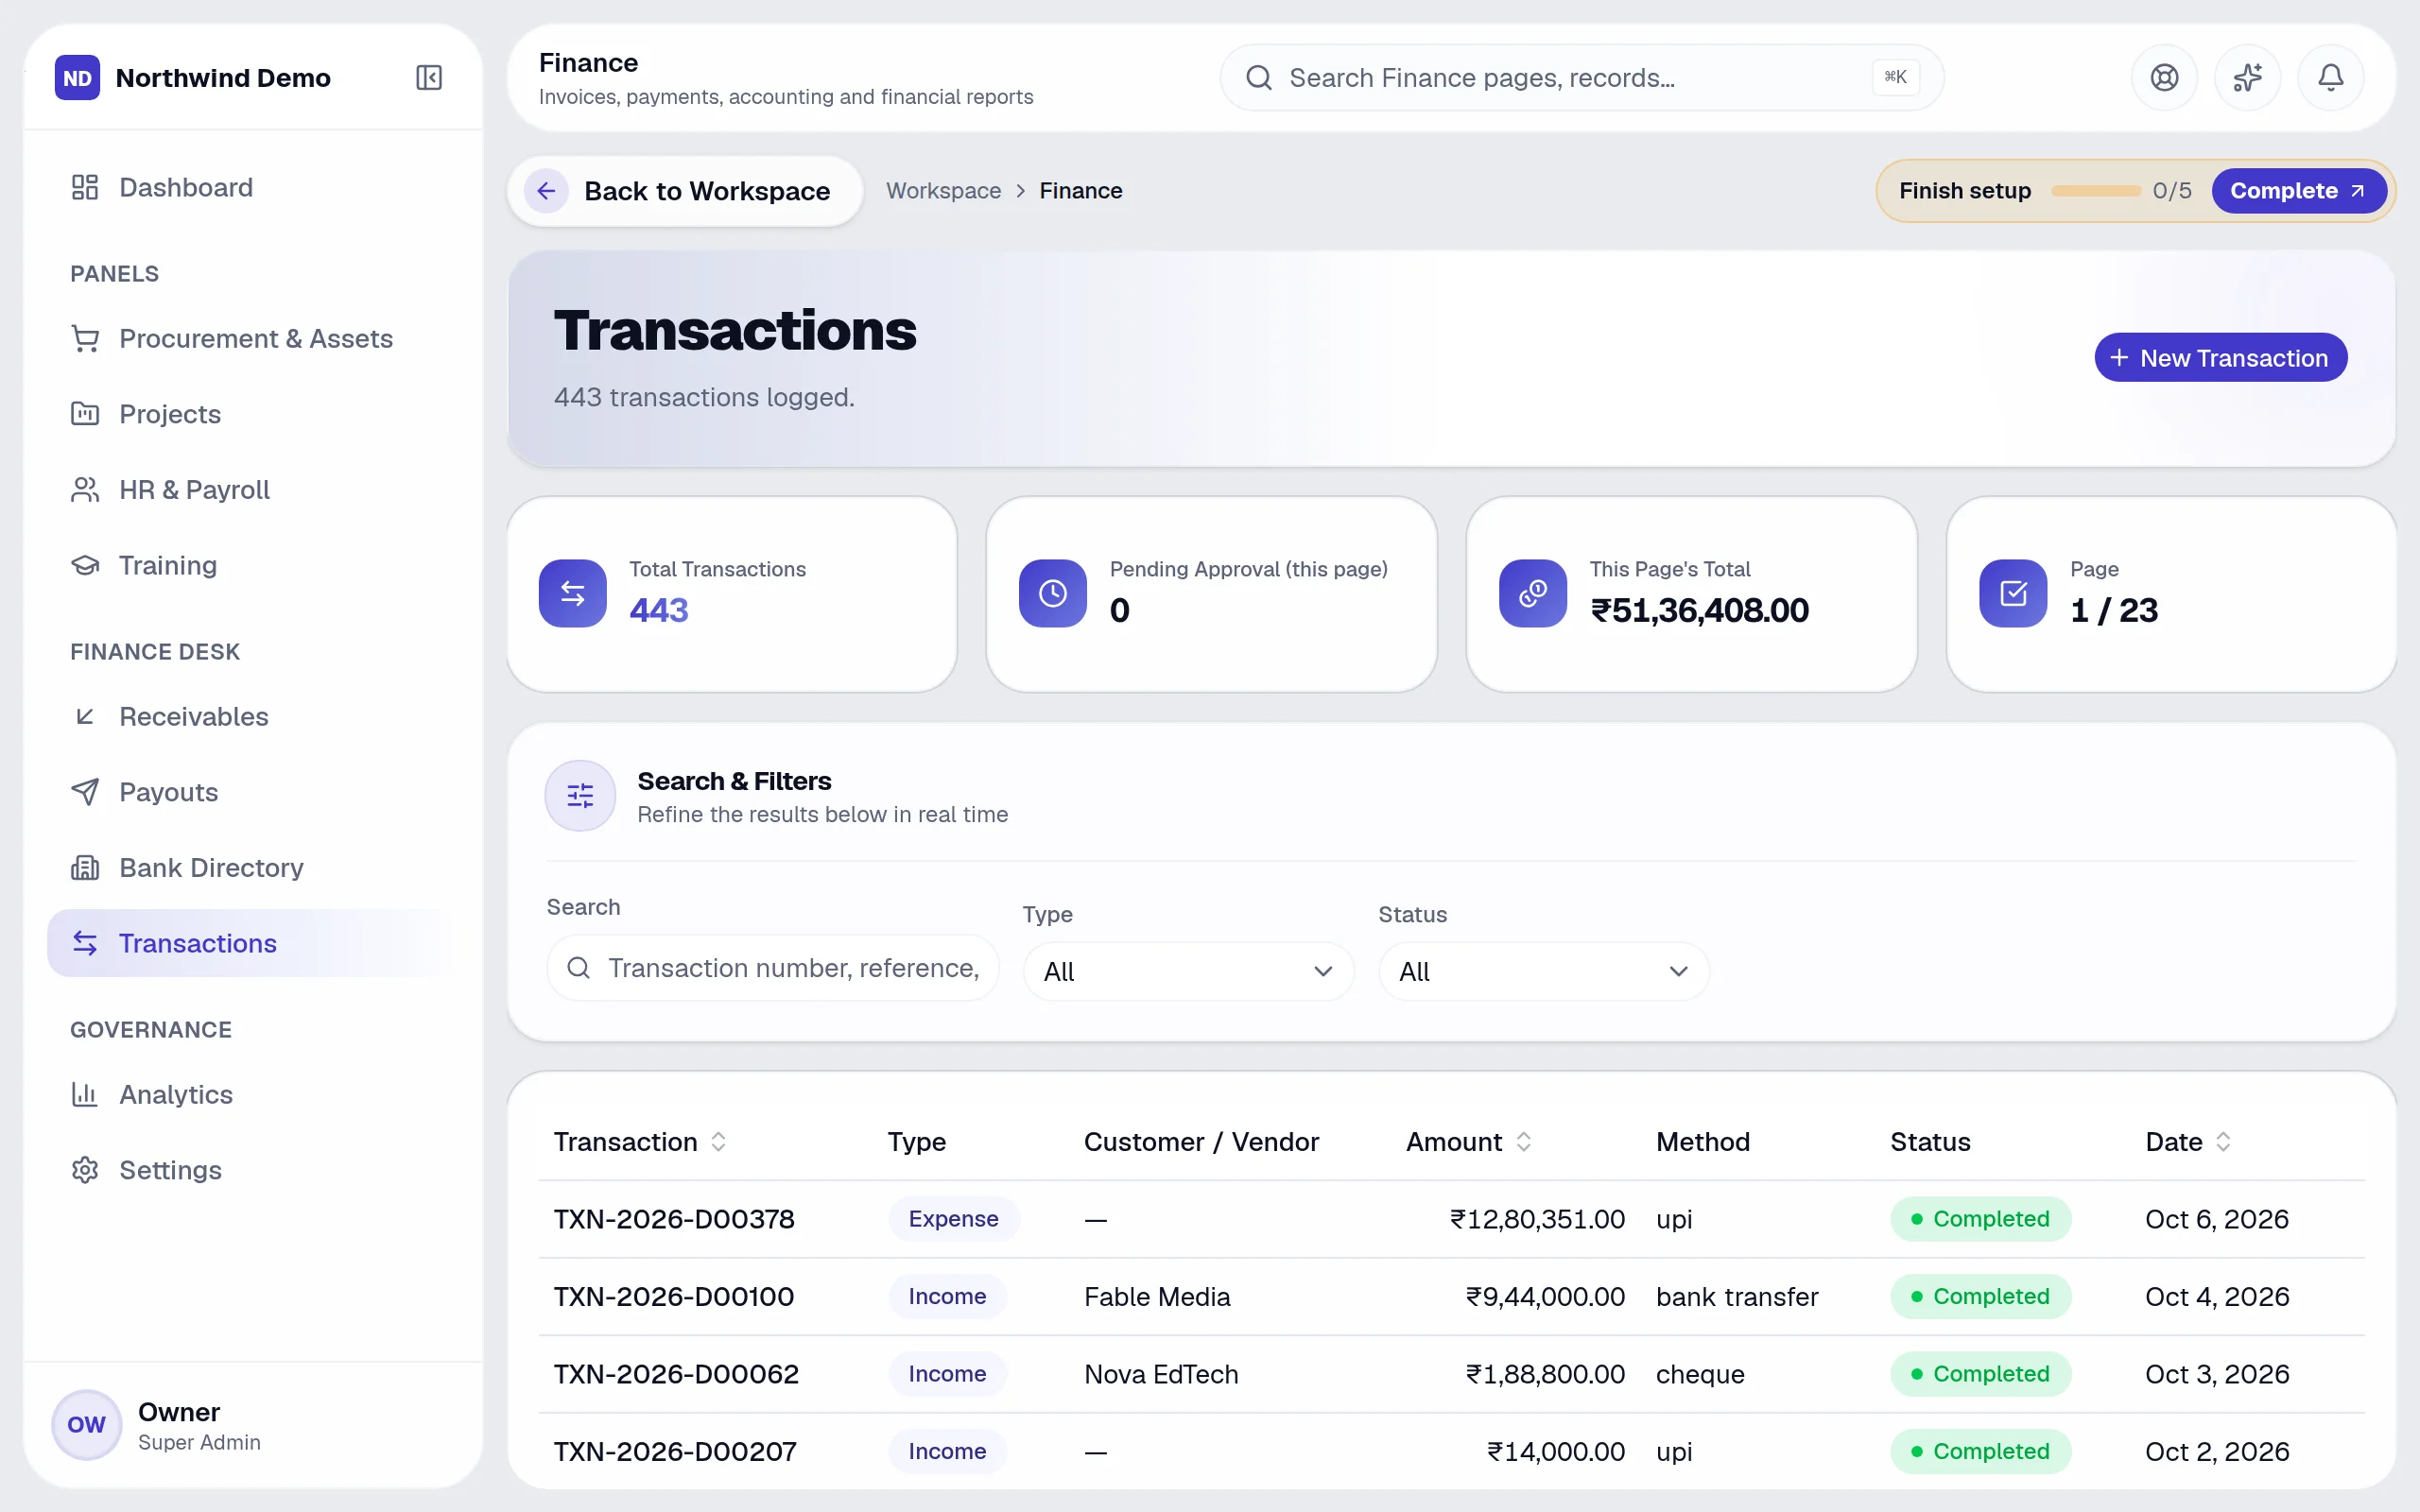
Task: Click the Payouts paper plane icon
Action: (x=85, y=792)
